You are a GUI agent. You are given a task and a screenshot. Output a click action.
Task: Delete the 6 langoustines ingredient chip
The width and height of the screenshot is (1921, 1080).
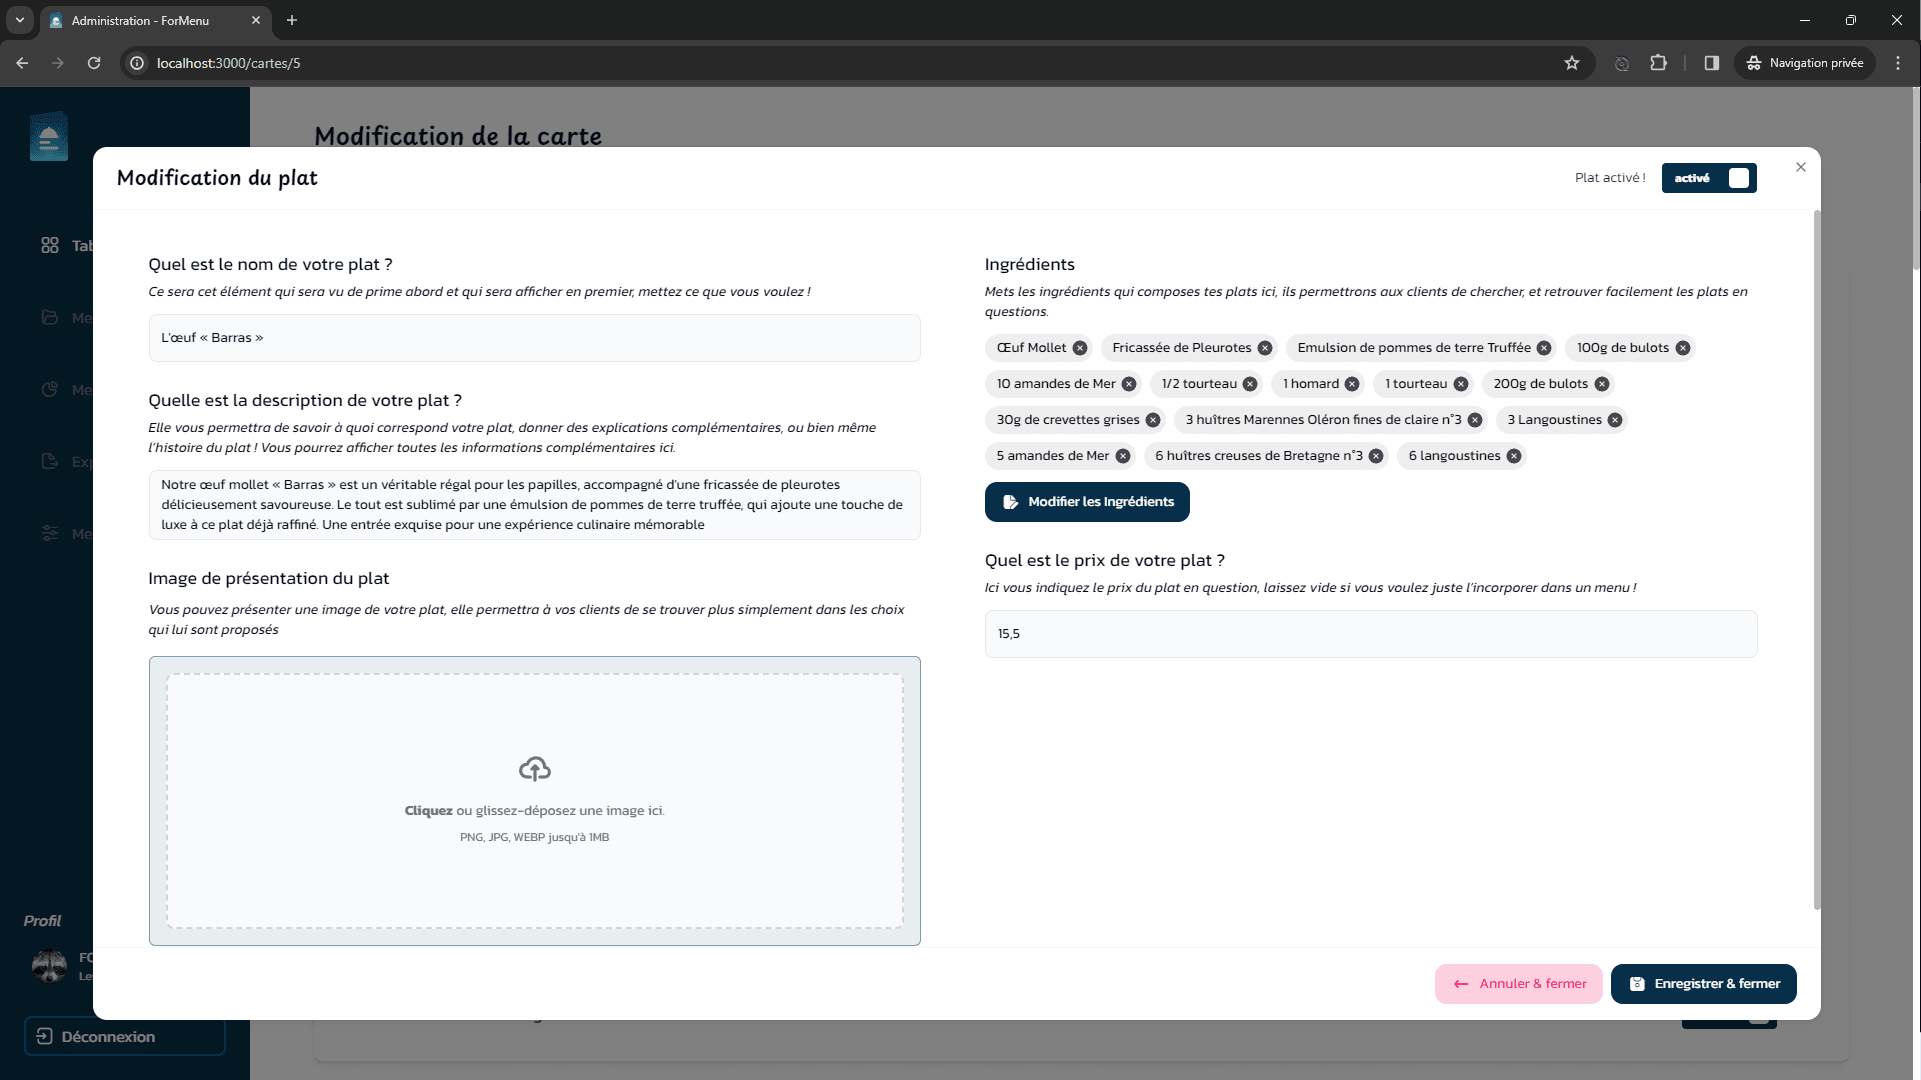tap(1514, 456)
